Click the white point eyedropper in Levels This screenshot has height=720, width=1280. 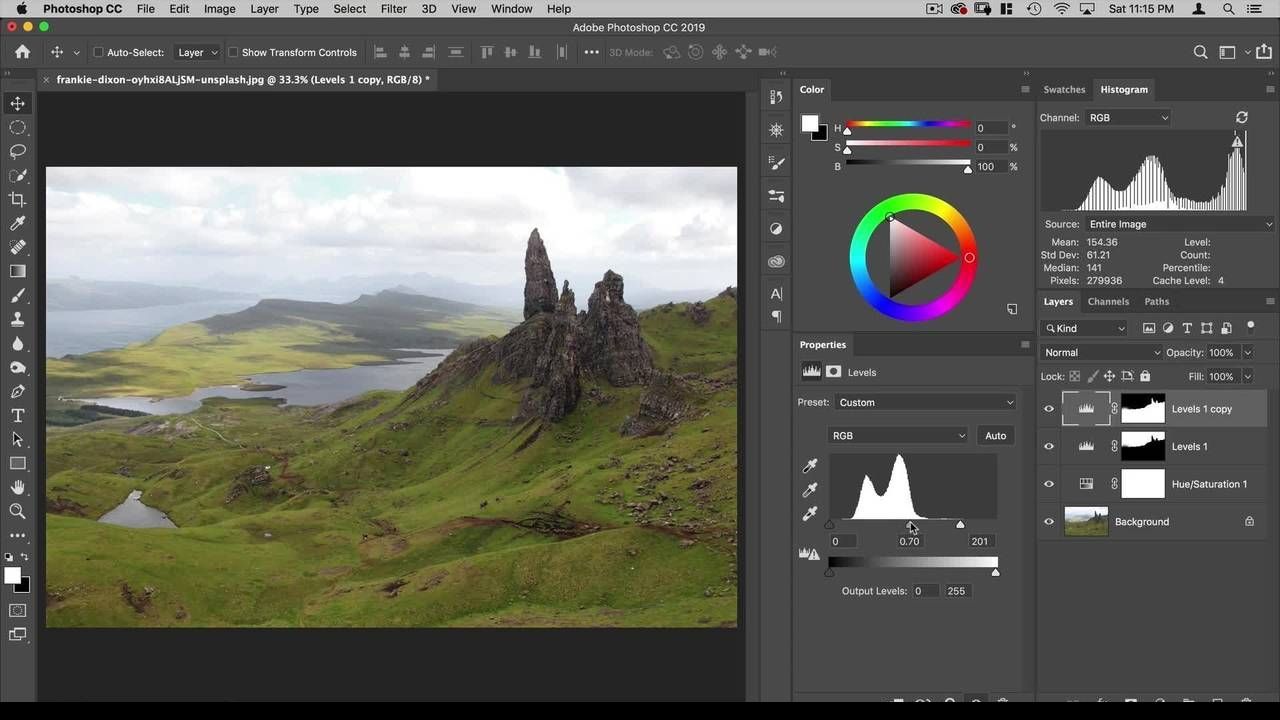(x=810, y=514)
